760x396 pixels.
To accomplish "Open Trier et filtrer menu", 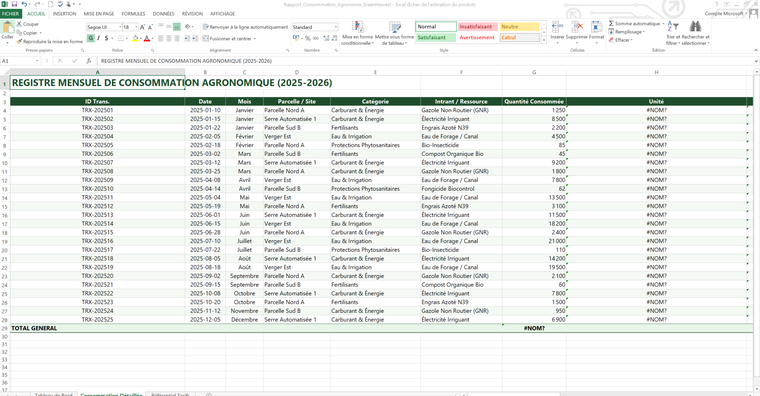I will click(673, 33).
